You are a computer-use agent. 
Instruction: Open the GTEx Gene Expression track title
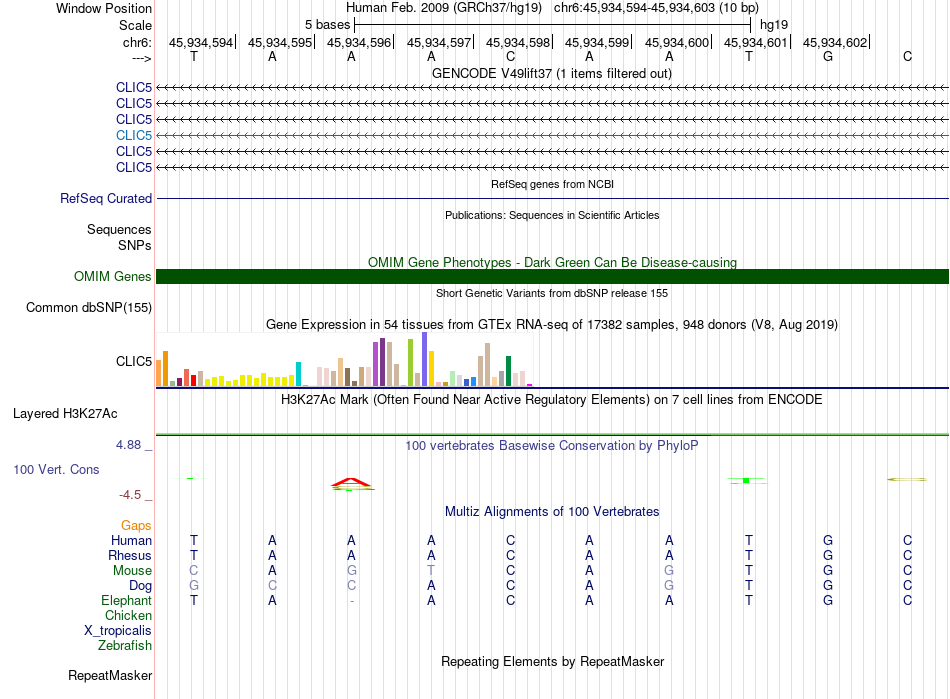point(552,324)
